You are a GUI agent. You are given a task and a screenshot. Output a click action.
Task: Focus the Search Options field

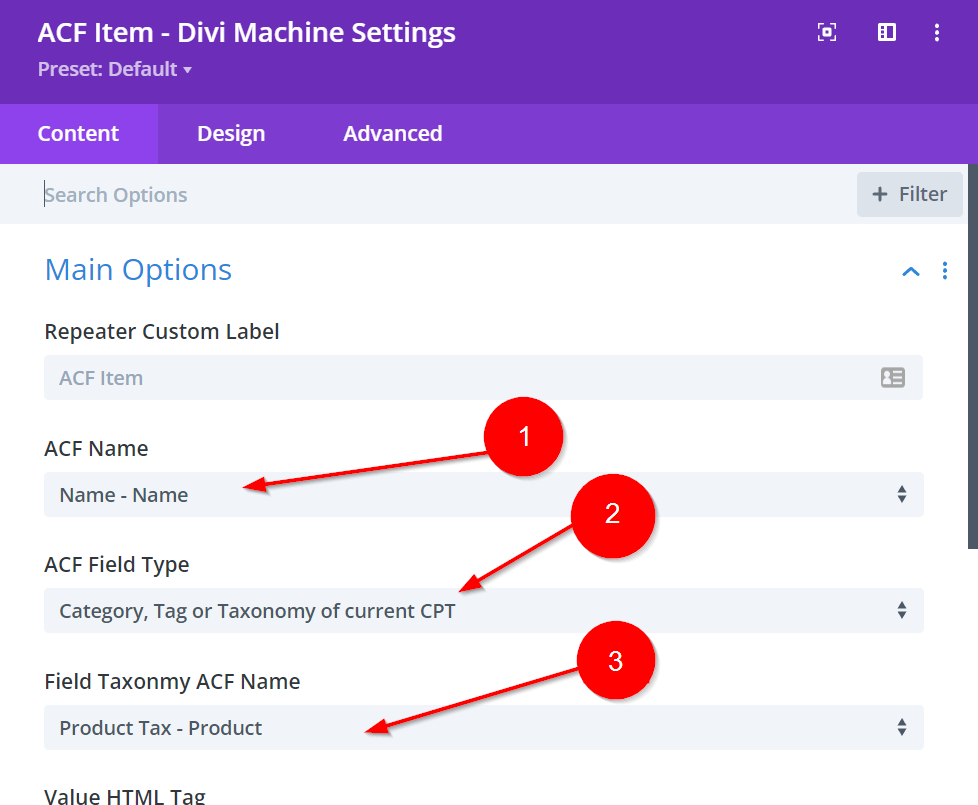click(x=440, y=195)
